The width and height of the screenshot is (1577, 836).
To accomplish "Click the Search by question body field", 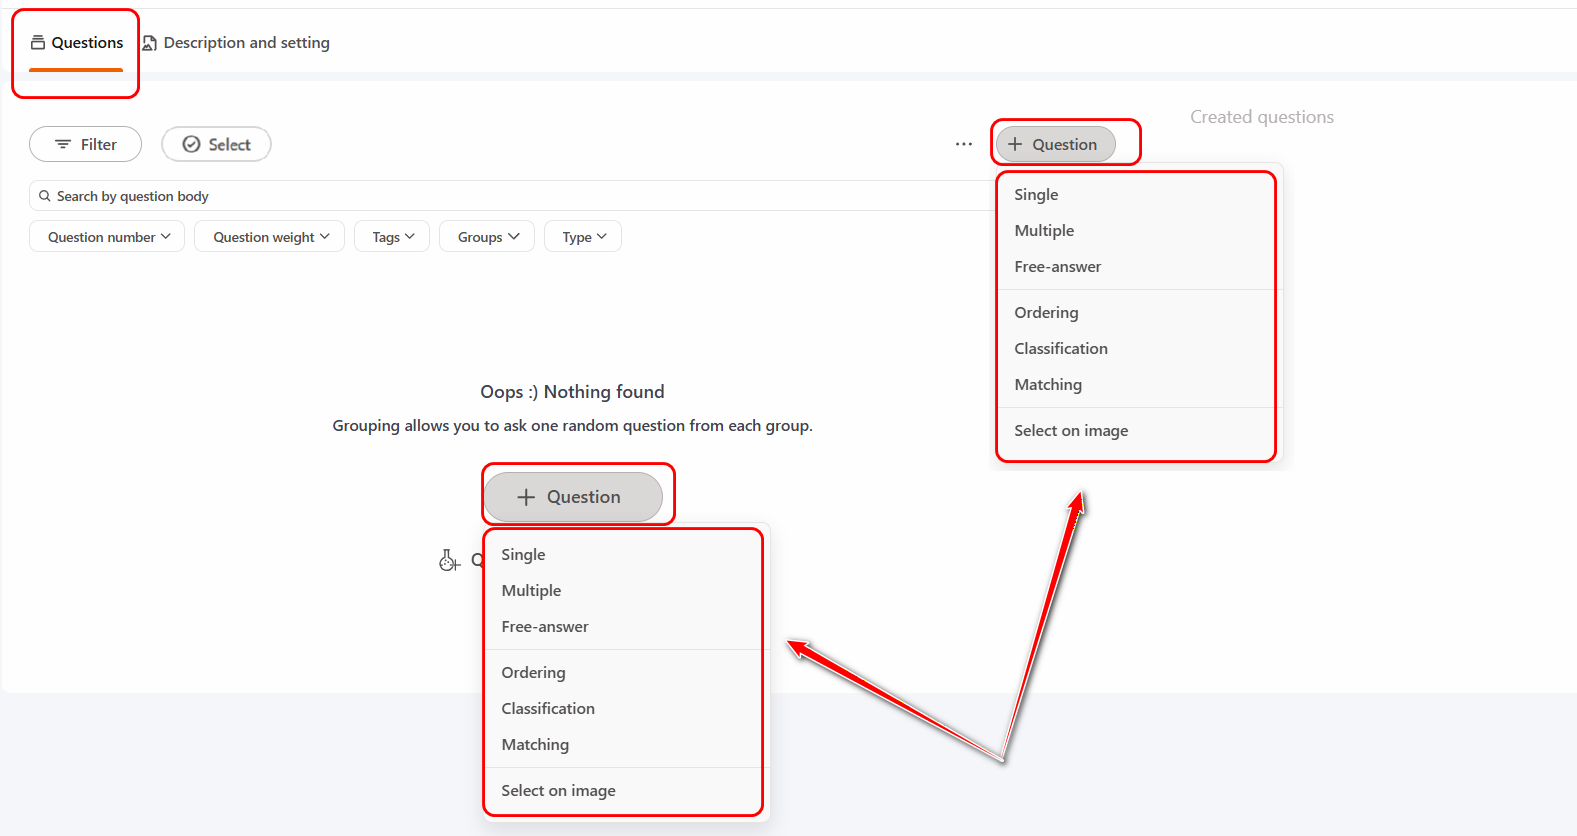I will (500, 196).
